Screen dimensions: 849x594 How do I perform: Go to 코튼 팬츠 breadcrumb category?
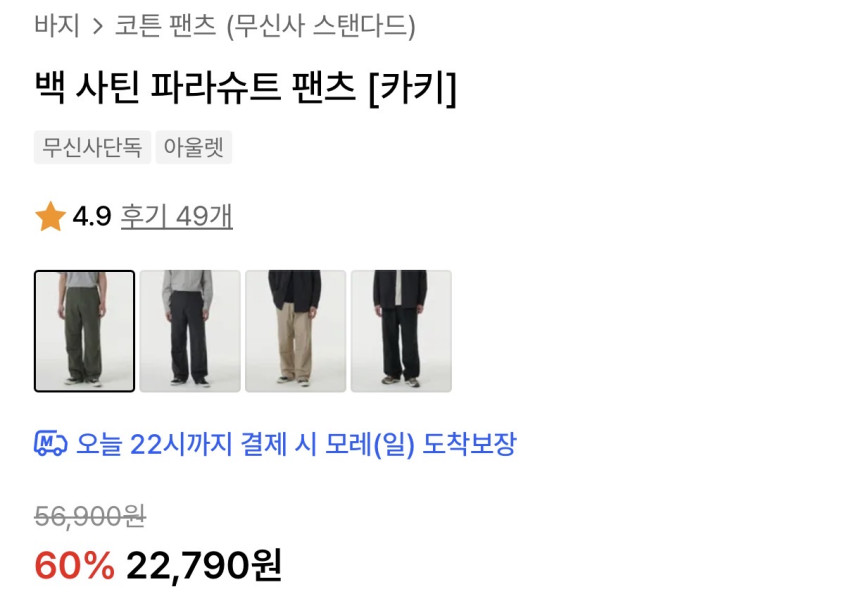pyautogui.click(x=166, y=25)
